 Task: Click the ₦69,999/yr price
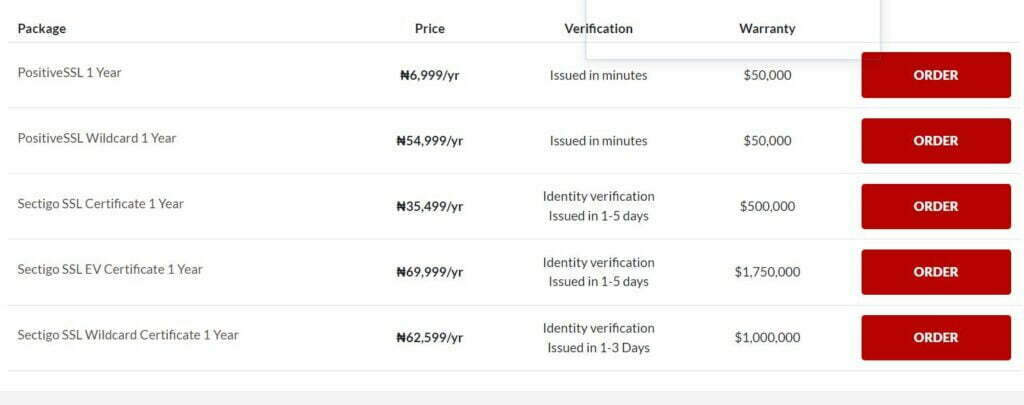click(430, 272)
